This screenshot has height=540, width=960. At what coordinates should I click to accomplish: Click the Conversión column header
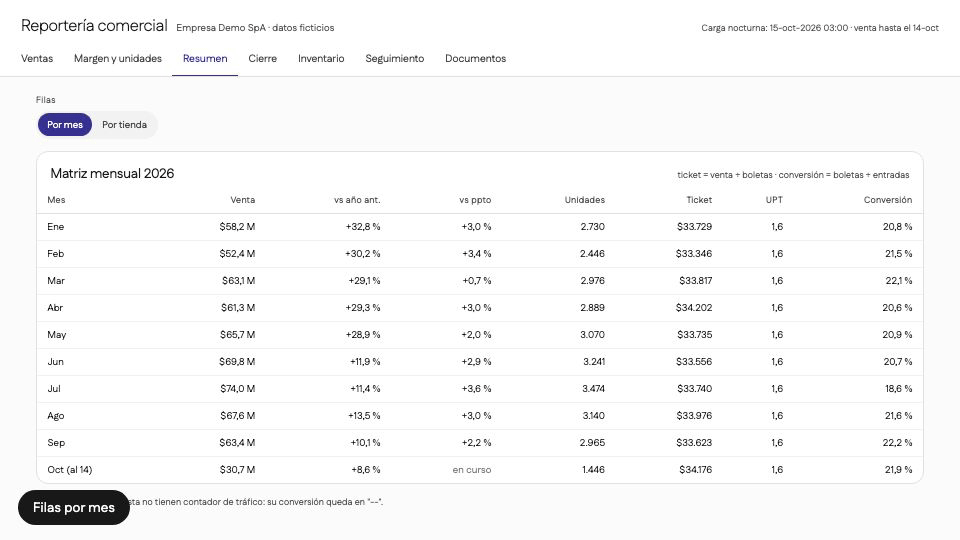click(888, 200)
